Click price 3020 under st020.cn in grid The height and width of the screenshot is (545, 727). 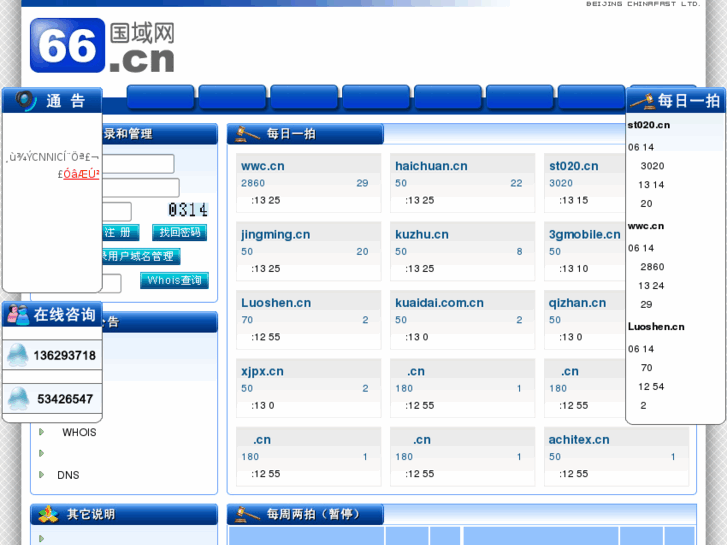[561, 183]
